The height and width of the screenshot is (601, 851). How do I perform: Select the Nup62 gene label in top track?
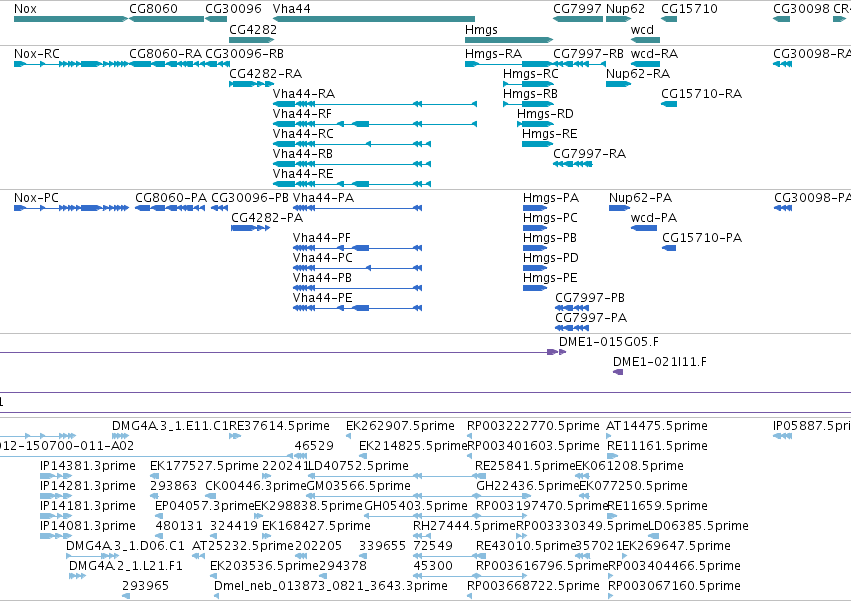click(x=625, y=9)
